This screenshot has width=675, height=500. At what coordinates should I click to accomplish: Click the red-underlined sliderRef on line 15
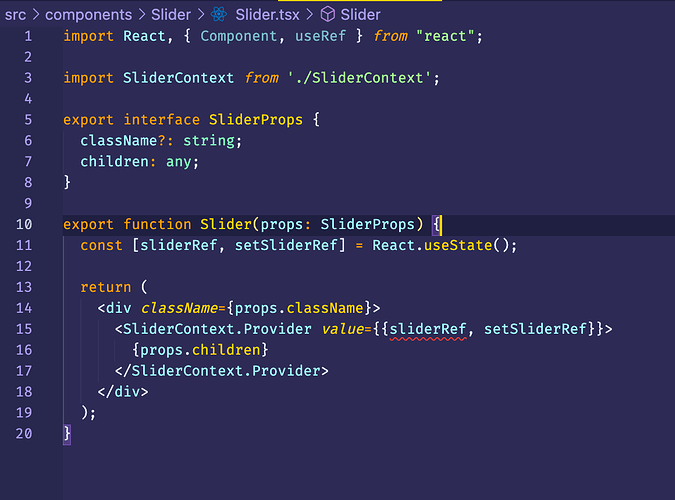[428, 328]
